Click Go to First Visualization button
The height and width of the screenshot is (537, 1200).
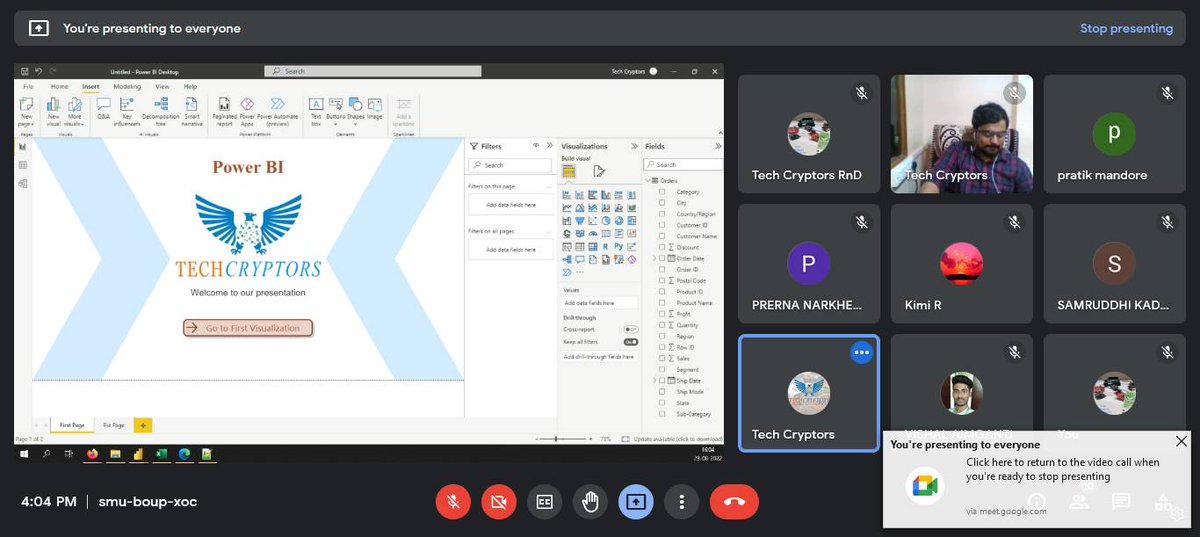click(x=248, y=328)
